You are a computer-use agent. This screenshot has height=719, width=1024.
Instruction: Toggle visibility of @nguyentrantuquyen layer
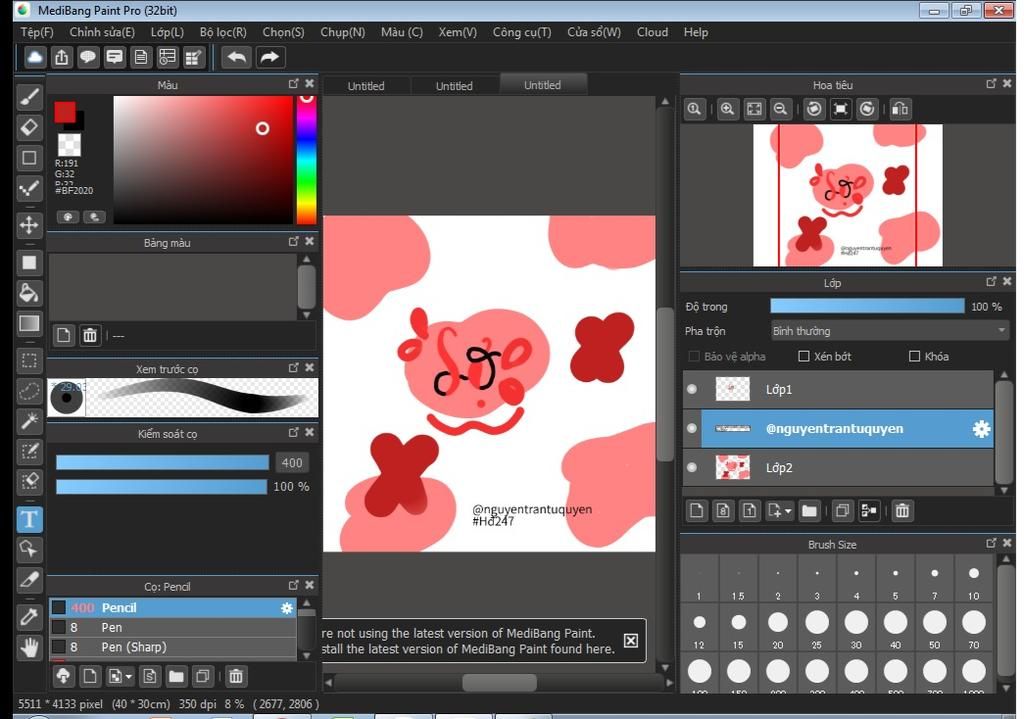click(x=692, y=428)
